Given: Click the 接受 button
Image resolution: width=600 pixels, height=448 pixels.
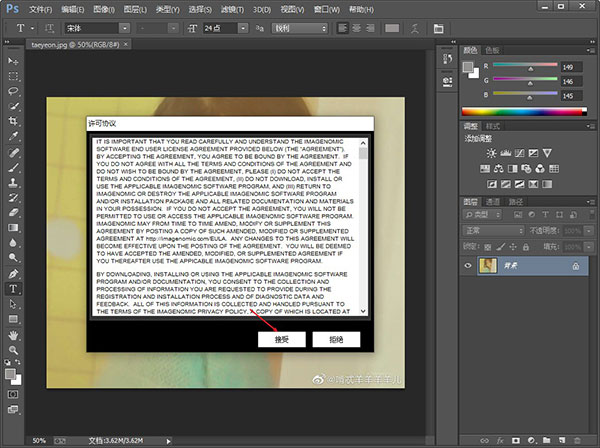Looking at the screenshot, I should (x=282, y=340).
